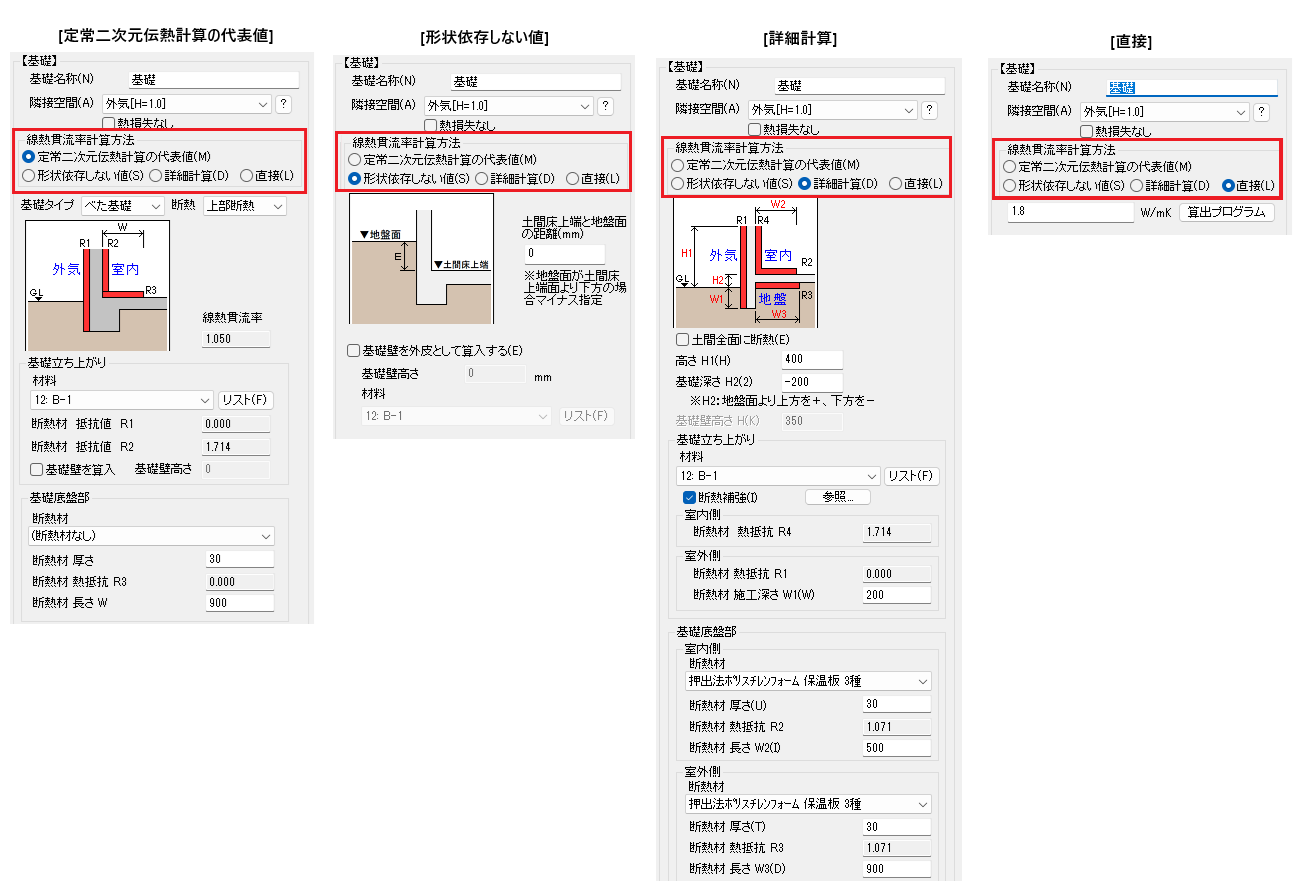Click the ? help button in first panel
The width and height of the screenshot is (1300, 889).
pos(283,103)
